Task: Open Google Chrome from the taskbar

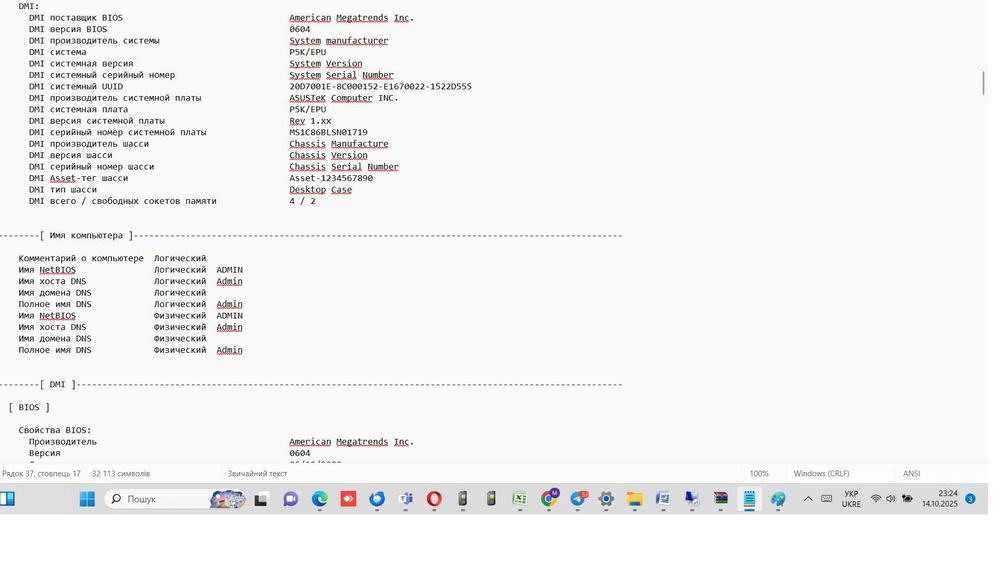Action: [x=548, y=499]
